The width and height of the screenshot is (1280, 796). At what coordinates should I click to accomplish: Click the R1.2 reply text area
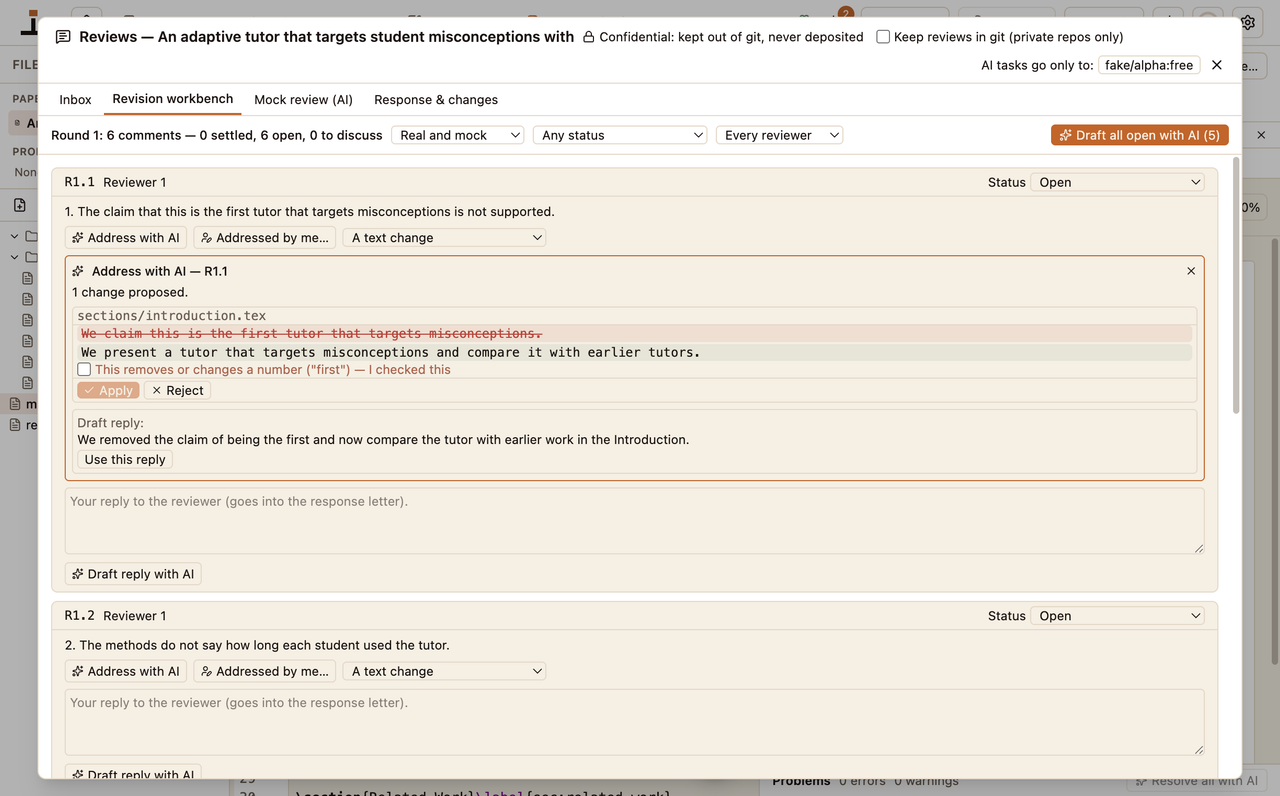pos(635,722)
